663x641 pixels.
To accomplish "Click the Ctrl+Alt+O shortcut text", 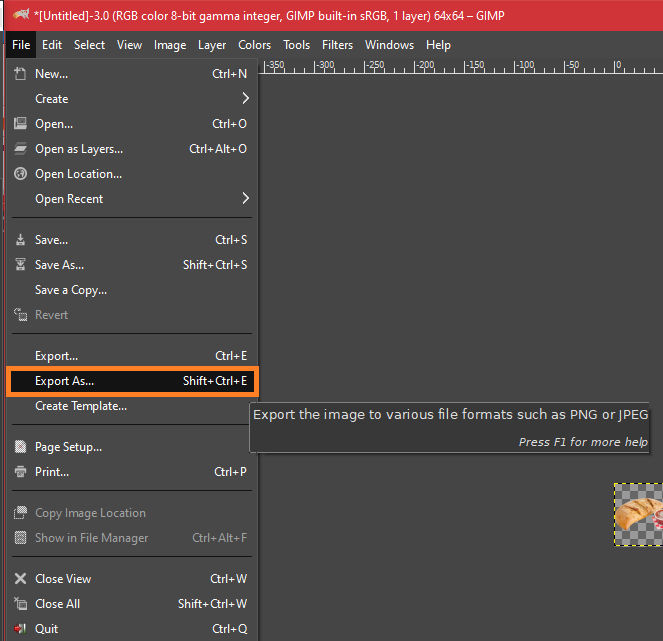I will point(218,149).
